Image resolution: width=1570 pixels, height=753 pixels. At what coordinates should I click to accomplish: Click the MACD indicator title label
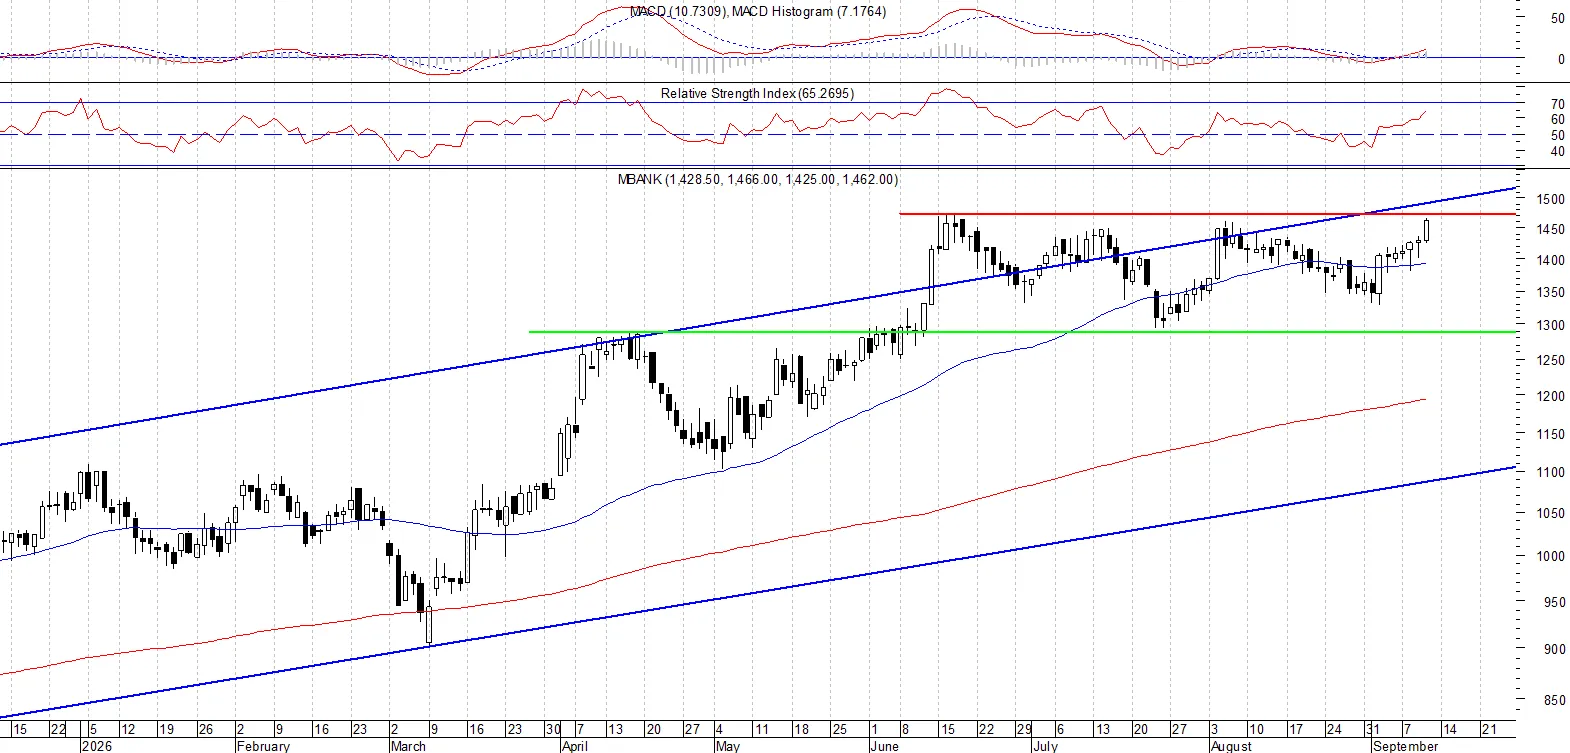tap(757, 11)
